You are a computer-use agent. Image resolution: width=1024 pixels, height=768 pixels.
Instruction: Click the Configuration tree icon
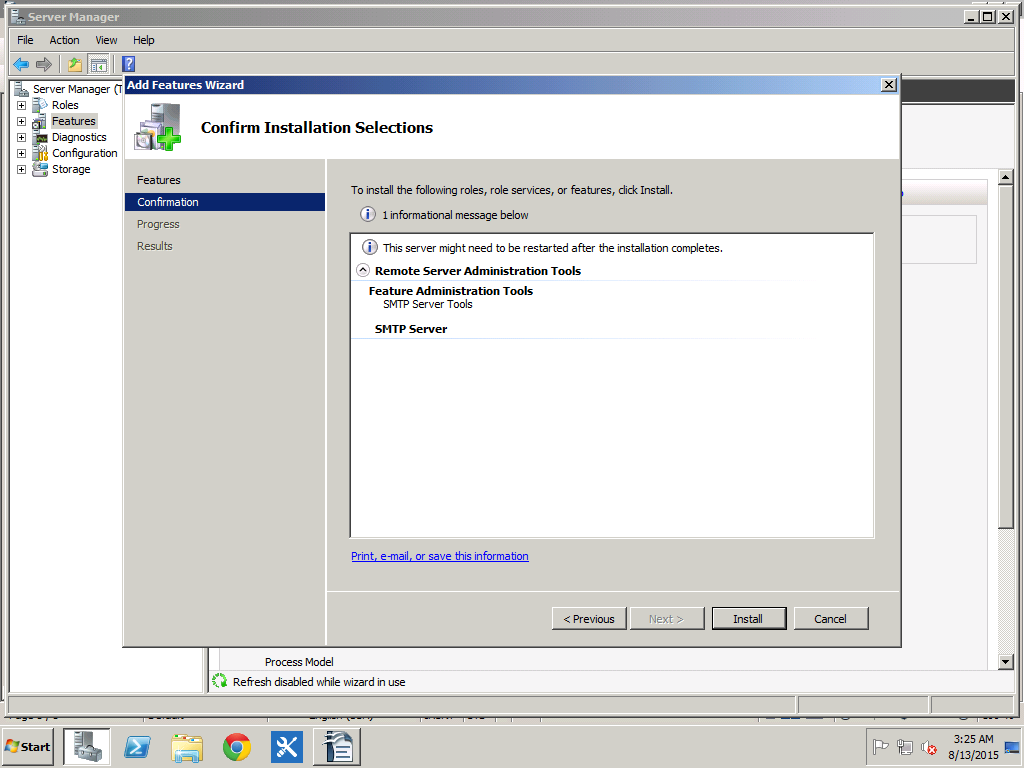click(x=40, y=153)
